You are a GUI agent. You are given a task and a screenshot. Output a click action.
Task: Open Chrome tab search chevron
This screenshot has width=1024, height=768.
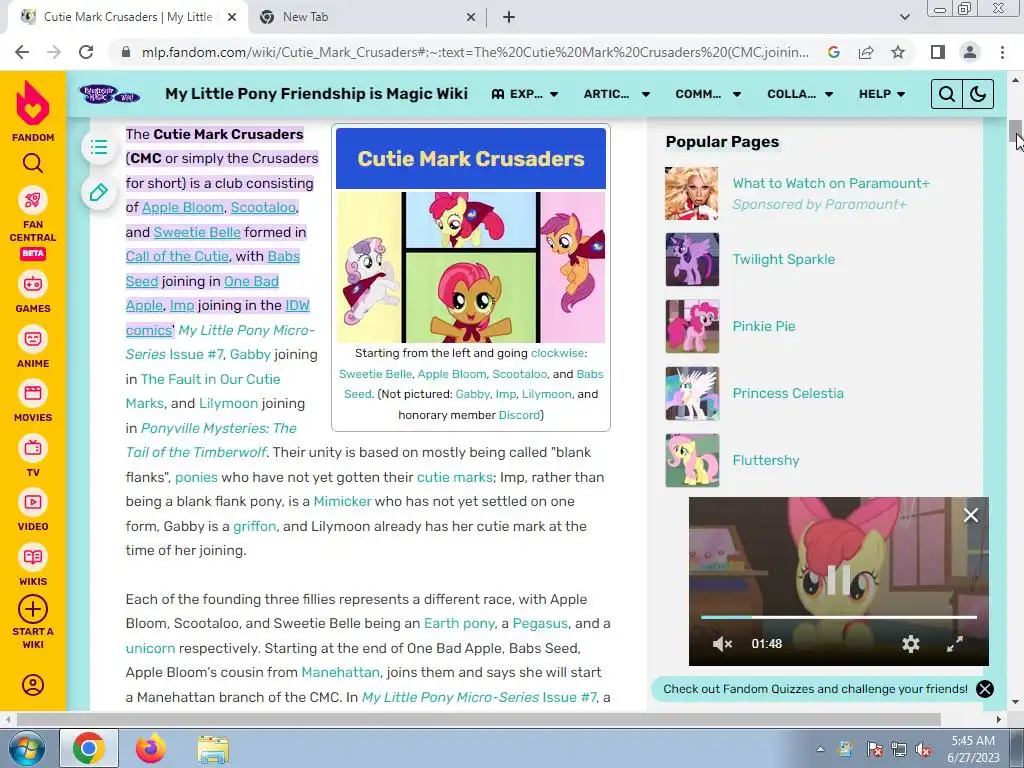[x=904, y=17]
